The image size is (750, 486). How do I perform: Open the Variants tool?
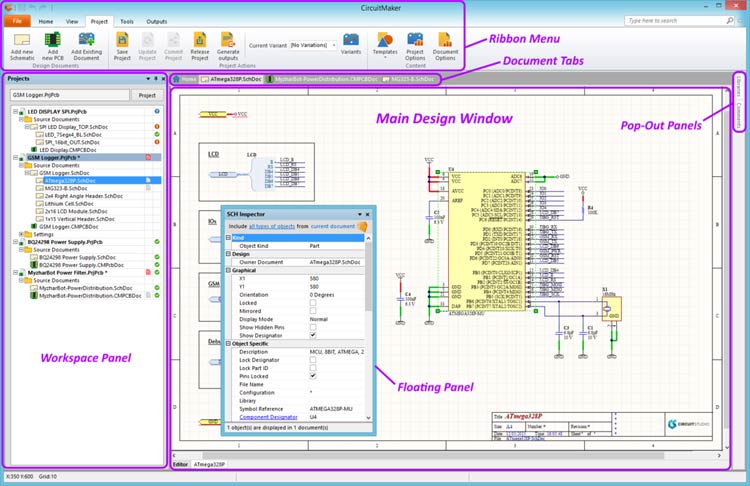click(x=351, y=40)
